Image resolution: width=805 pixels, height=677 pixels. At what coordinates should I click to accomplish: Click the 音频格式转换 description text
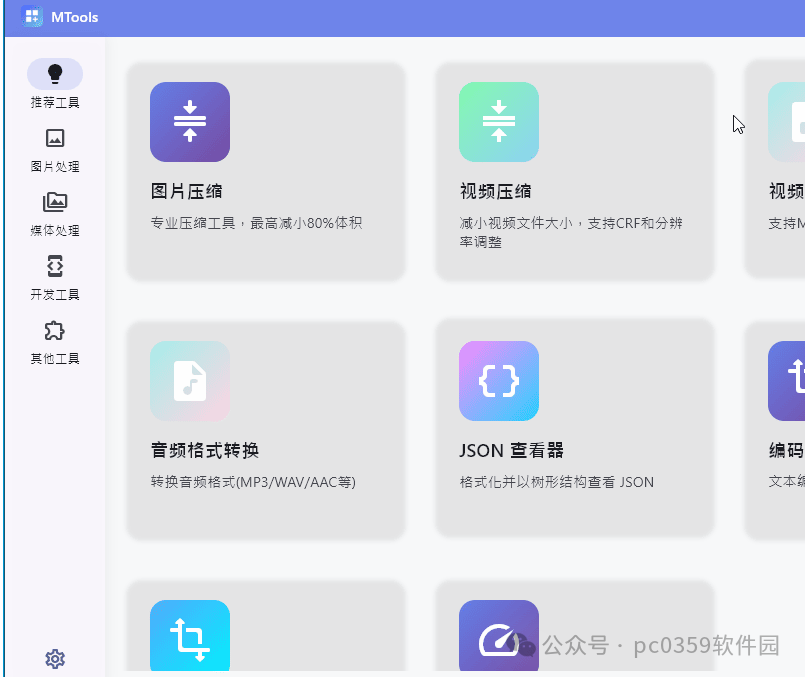click(253, 482)
